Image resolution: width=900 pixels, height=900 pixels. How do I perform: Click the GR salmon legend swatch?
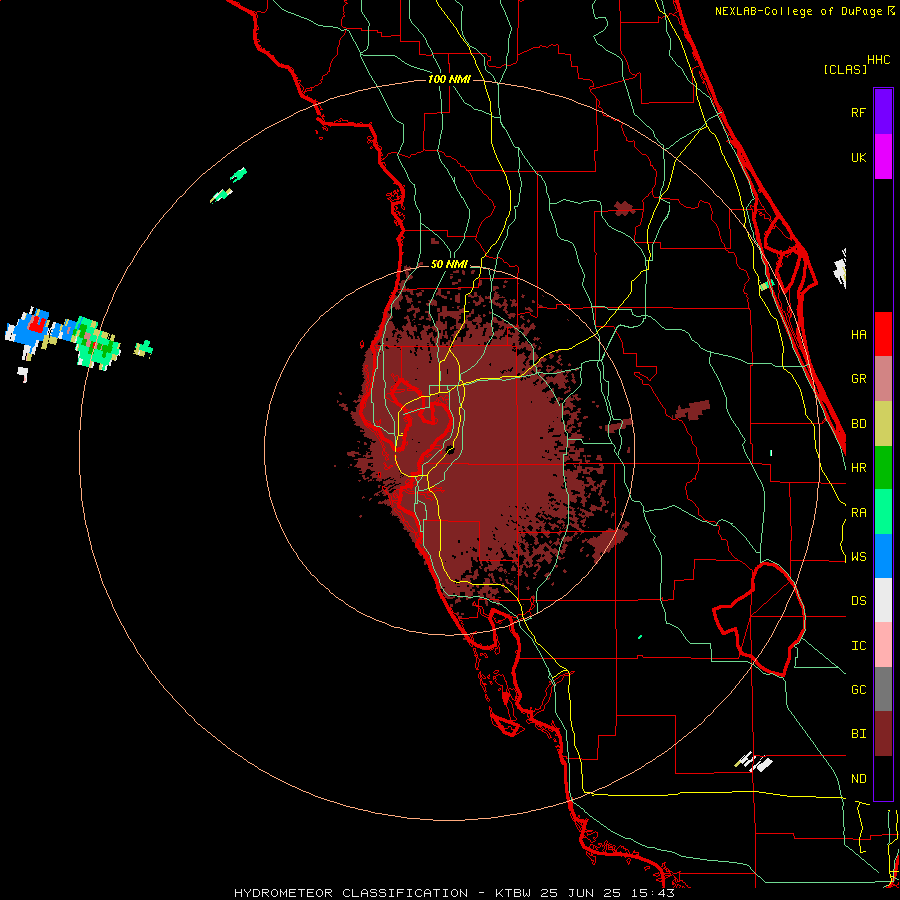[x=883, y=379]
